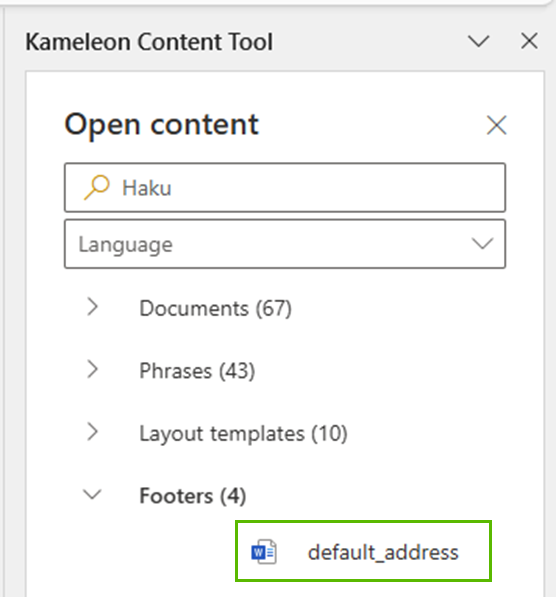The width and height of the screenshot is (556, 597).
Task: Click the Language dropdown arrow
Action: point(482,244)
